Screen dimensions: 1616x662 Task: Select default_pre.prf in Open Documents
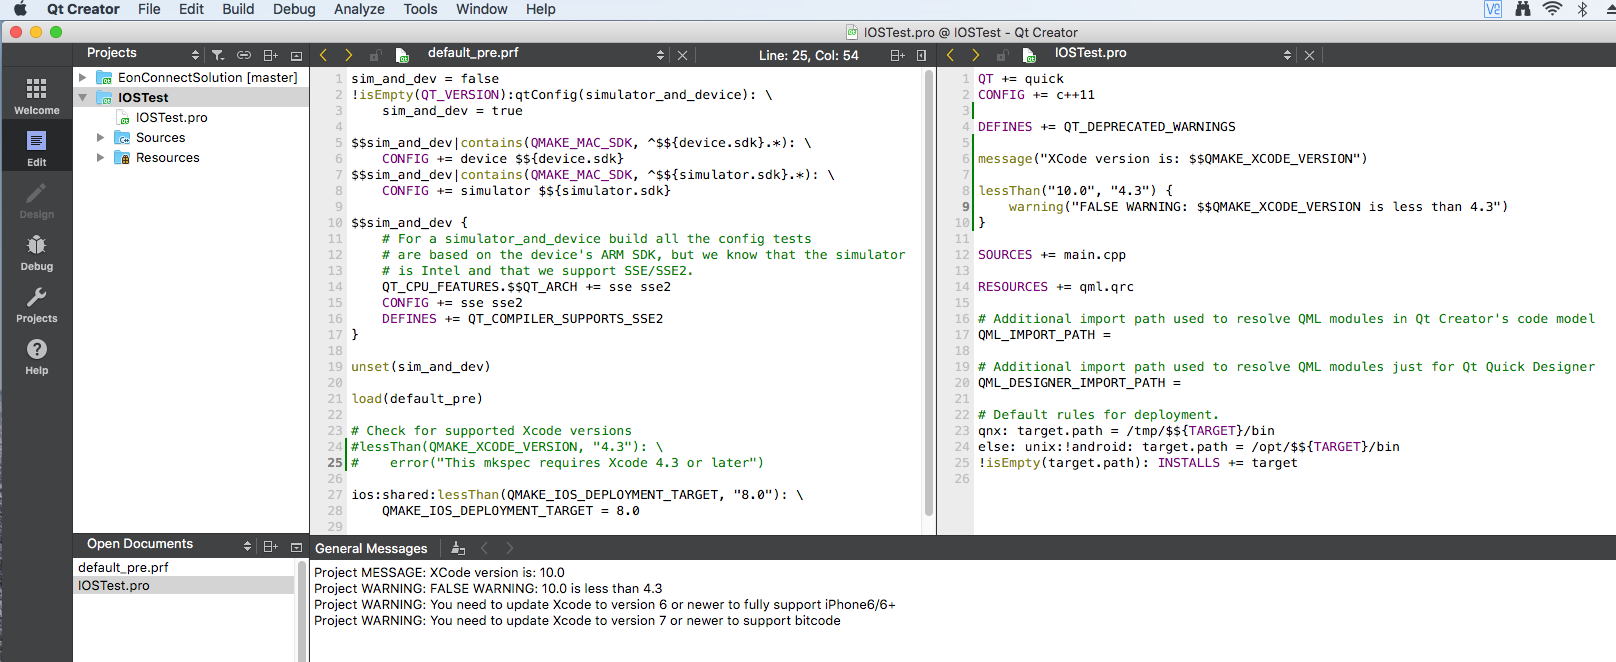click(x=123, y=567)
